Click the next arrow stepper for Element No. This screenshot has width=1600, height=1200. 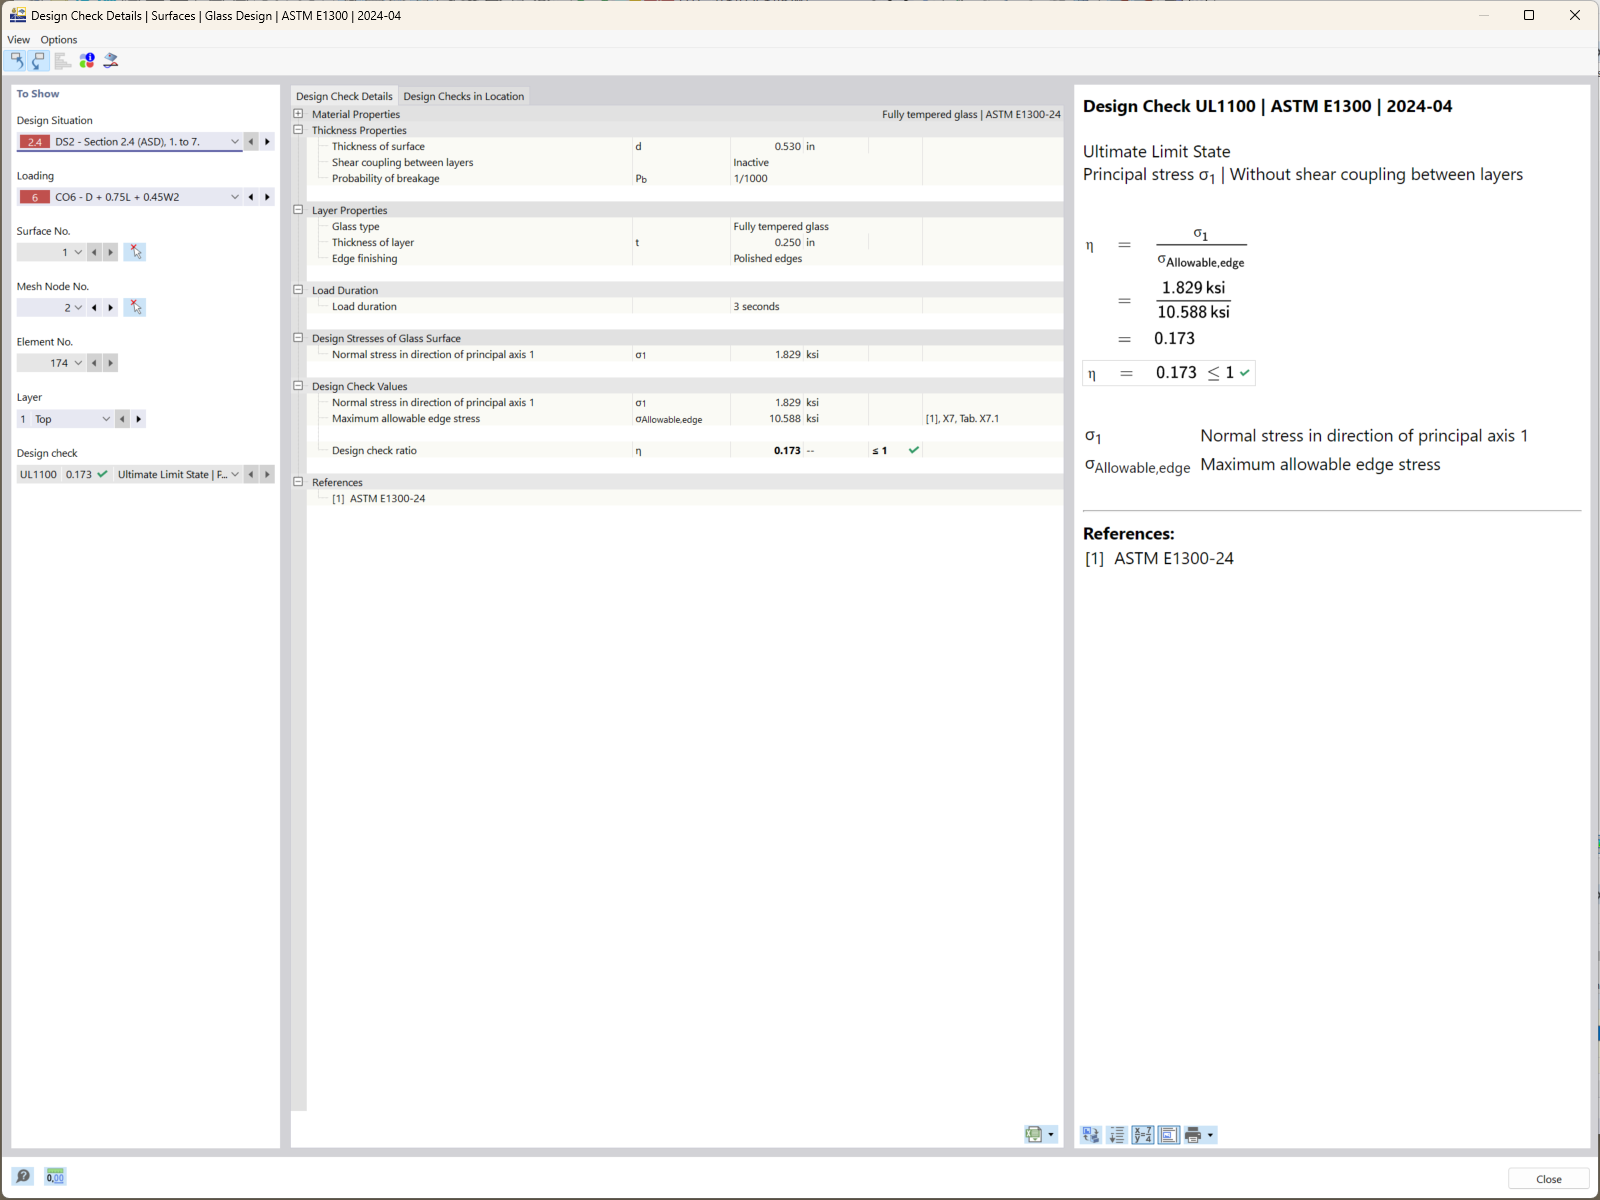tap(110, 363)
